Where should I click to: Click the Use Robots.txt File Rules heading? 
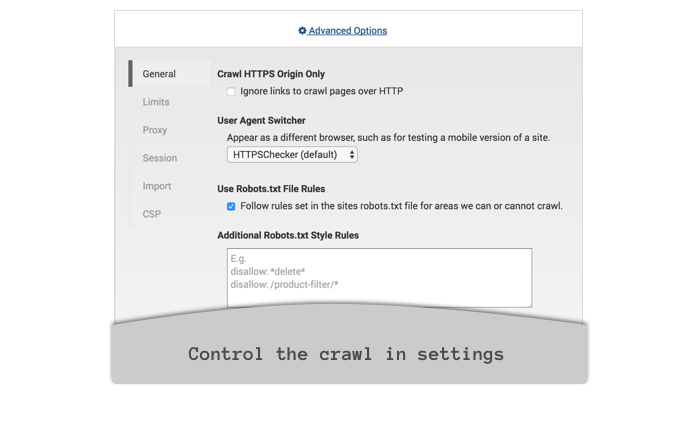click(271, 189)
